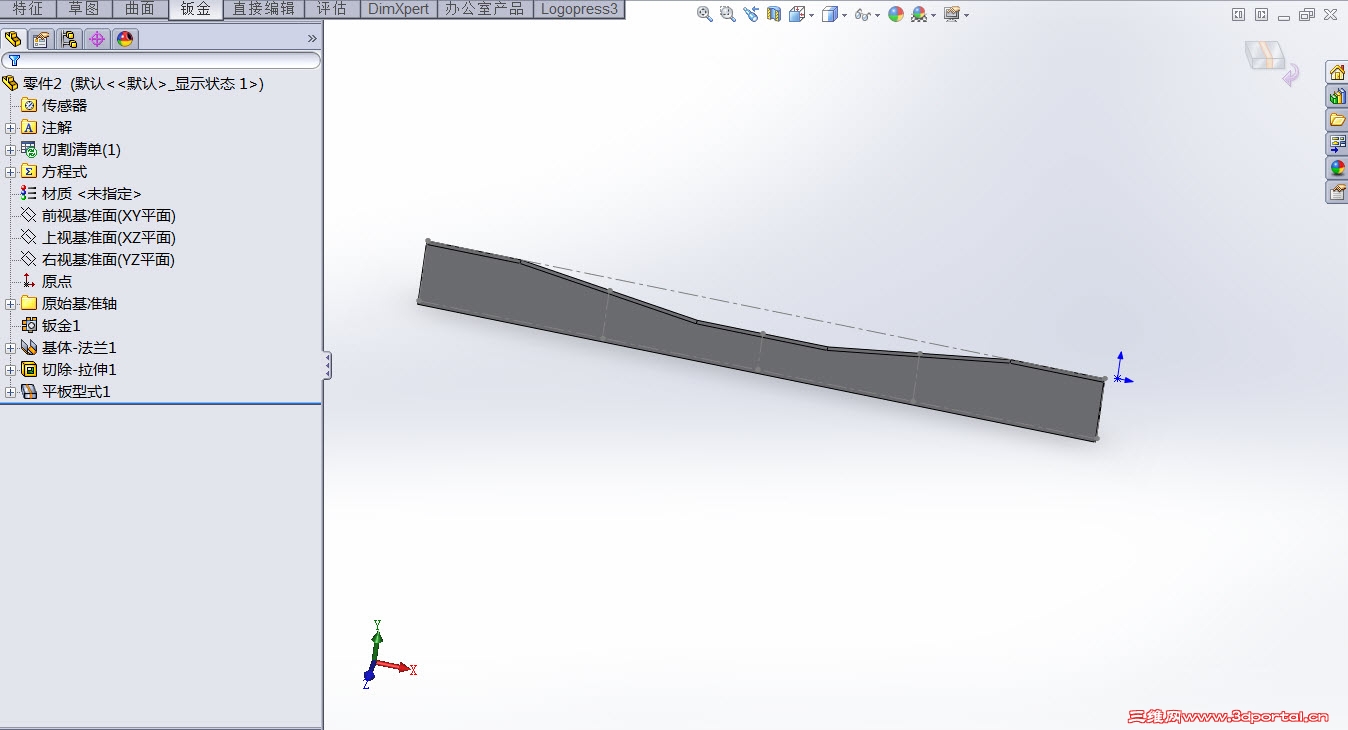This screenshot has width=1348, height=730.
Task: Select 零件2 root tree node
Action: 143,84
